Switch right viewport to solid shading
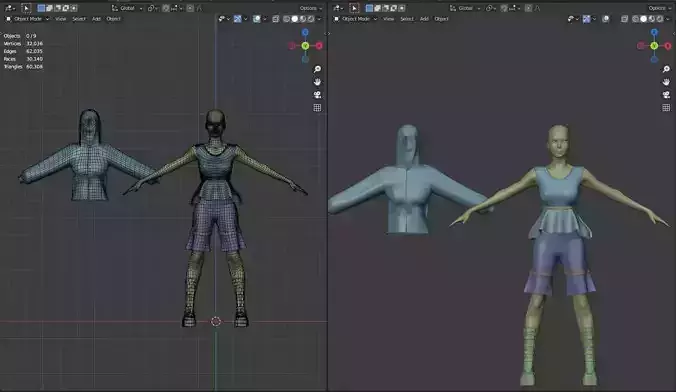The width and height of the screenshot is (676, 392). 643,19
